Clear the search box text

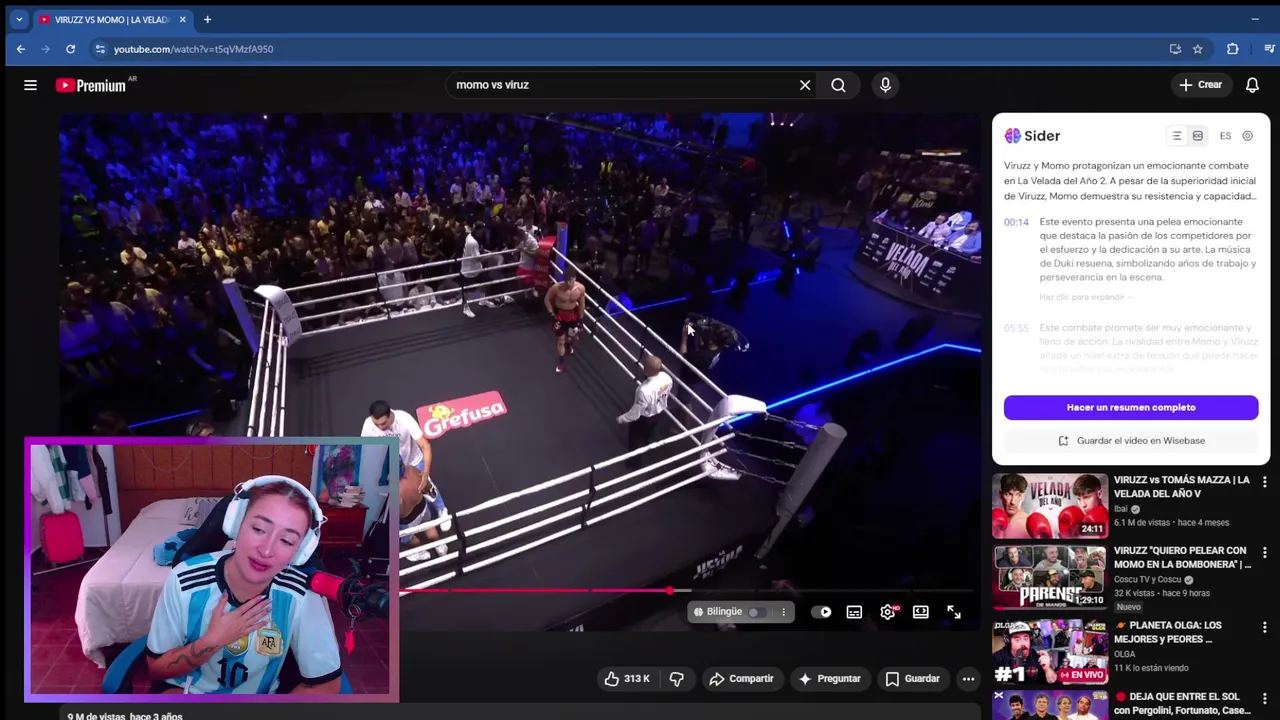[x=805, y=85]
